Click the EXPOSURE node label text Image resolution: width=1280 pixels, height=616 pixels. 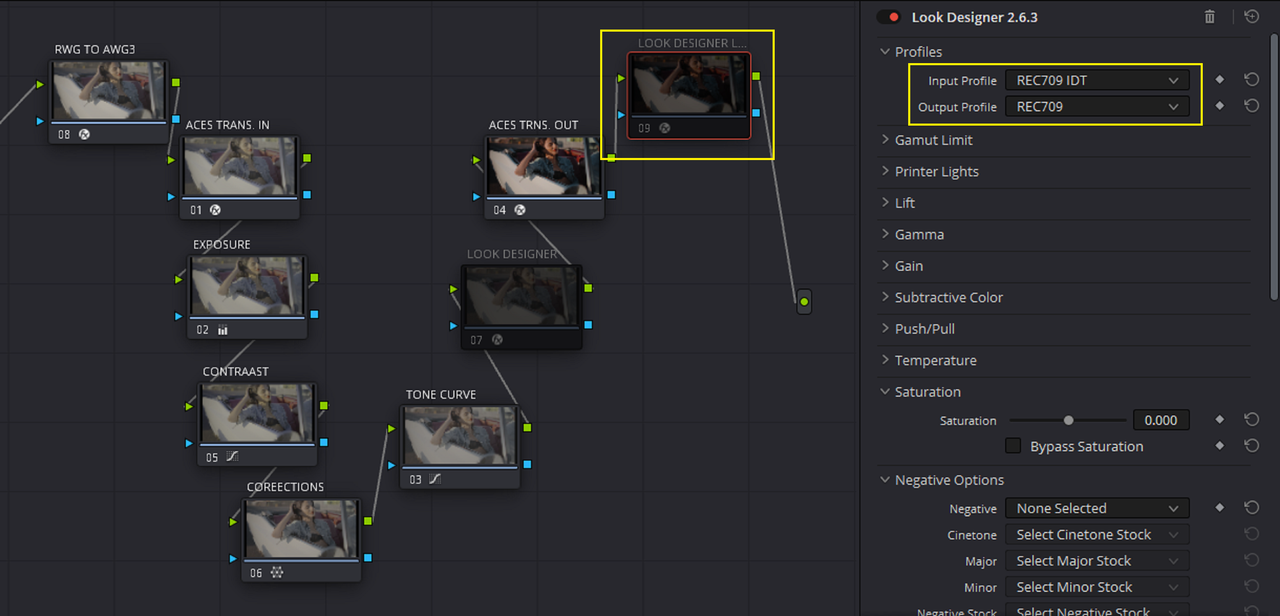pos(222,245)
